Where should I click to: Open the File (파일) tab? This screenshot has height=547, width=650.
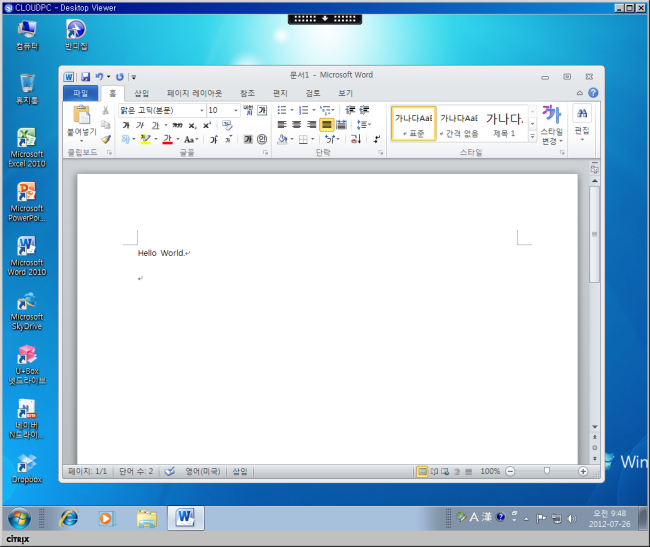click(80, 93)
